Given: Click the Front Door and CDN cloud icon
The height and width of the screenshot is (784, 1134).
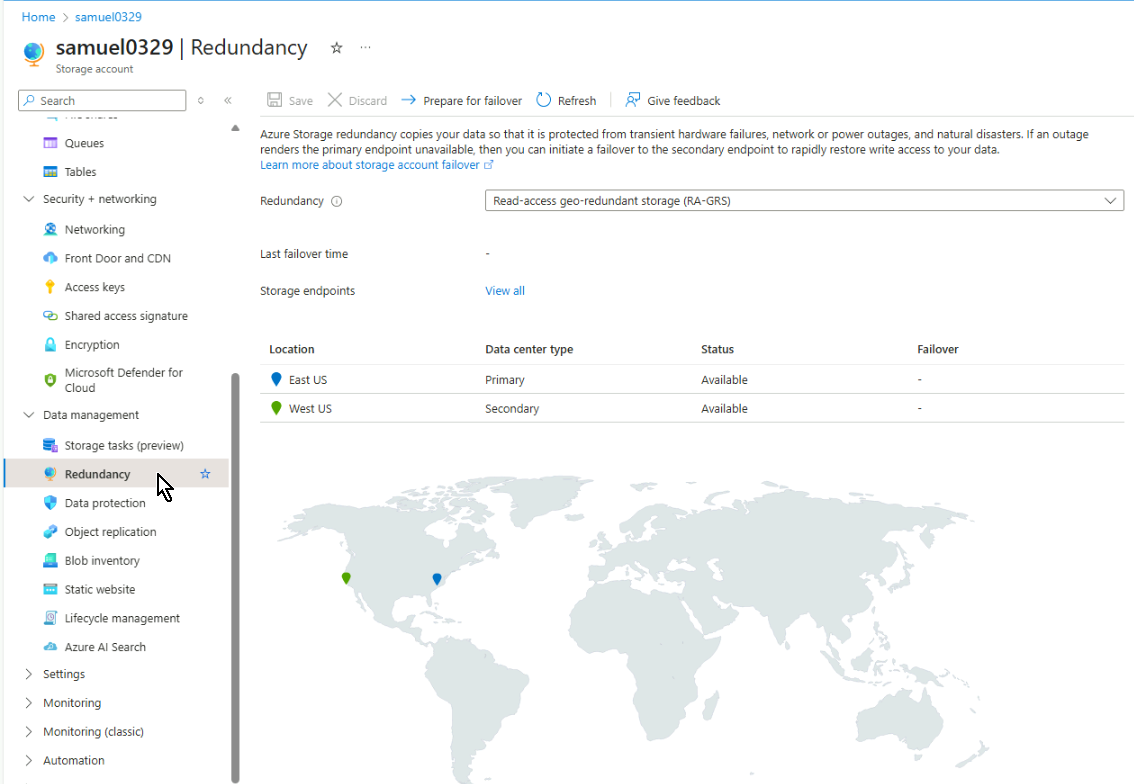Looking at the screenshot, I should click(50, 258).
